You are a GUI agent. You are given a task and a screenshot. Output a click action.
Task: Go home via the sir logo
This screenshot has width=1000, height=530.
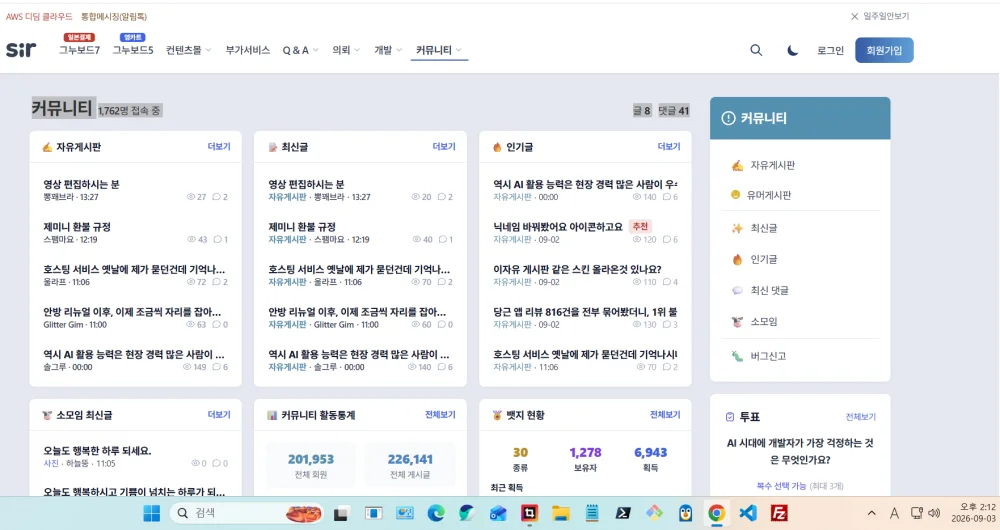(21, 49)
